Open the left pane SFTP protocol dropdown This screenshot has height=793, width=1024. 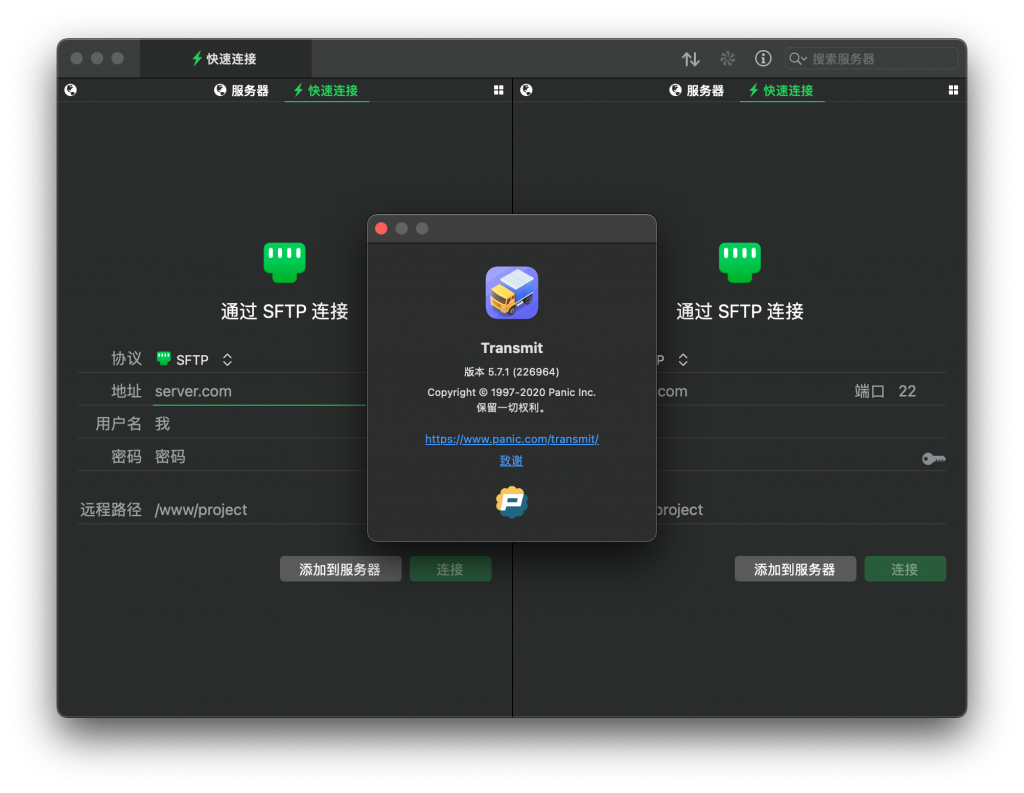194,359
